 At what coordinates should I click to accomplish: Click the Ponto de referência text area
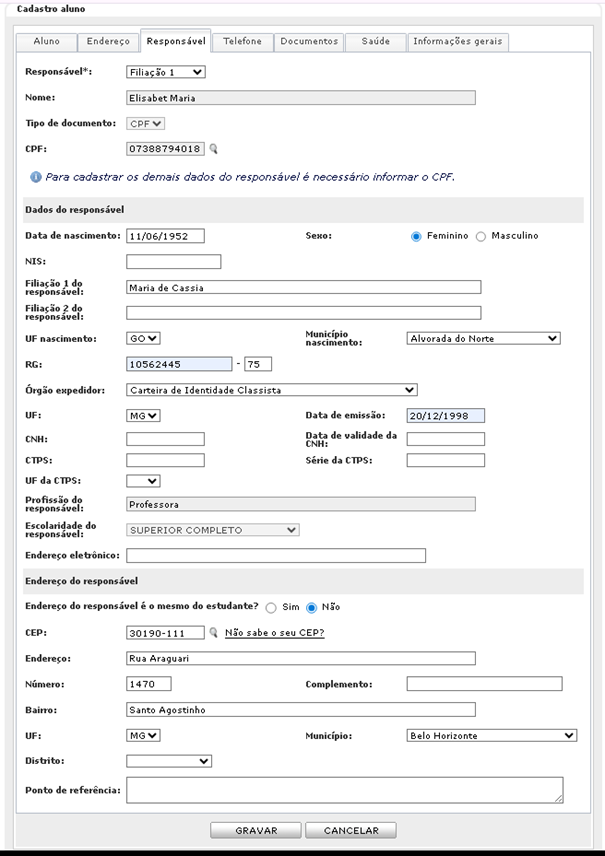point(344,790)
